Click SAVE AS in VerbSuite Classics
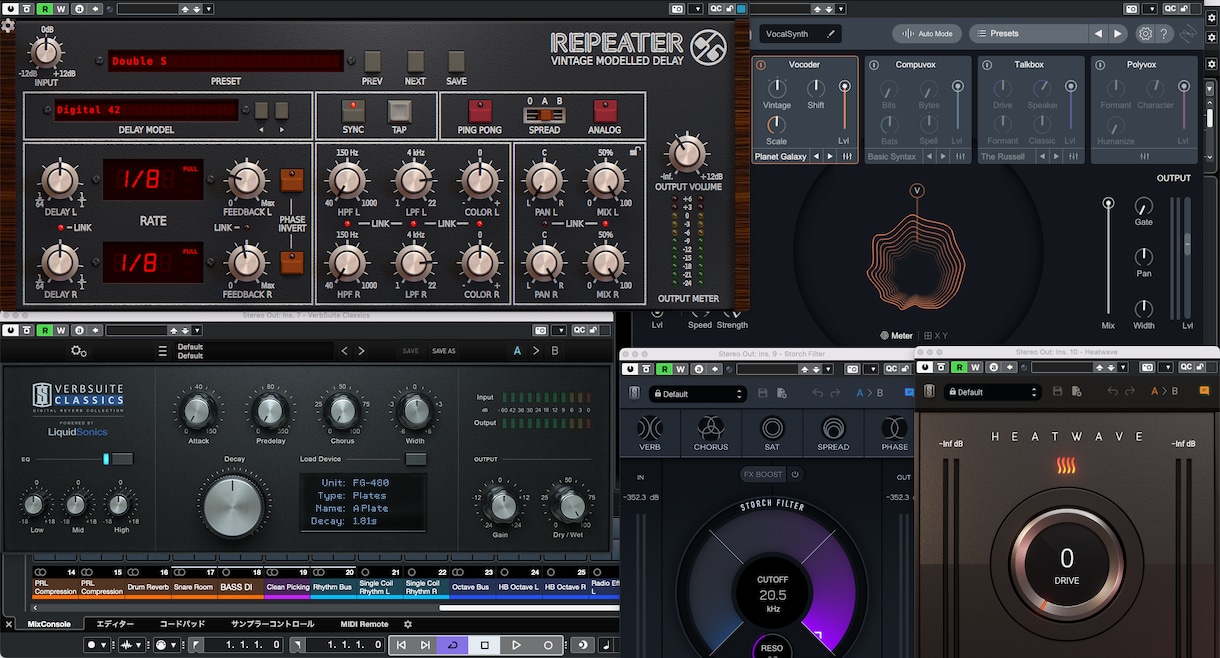1220x658 pixels. [x=444, y=351]
